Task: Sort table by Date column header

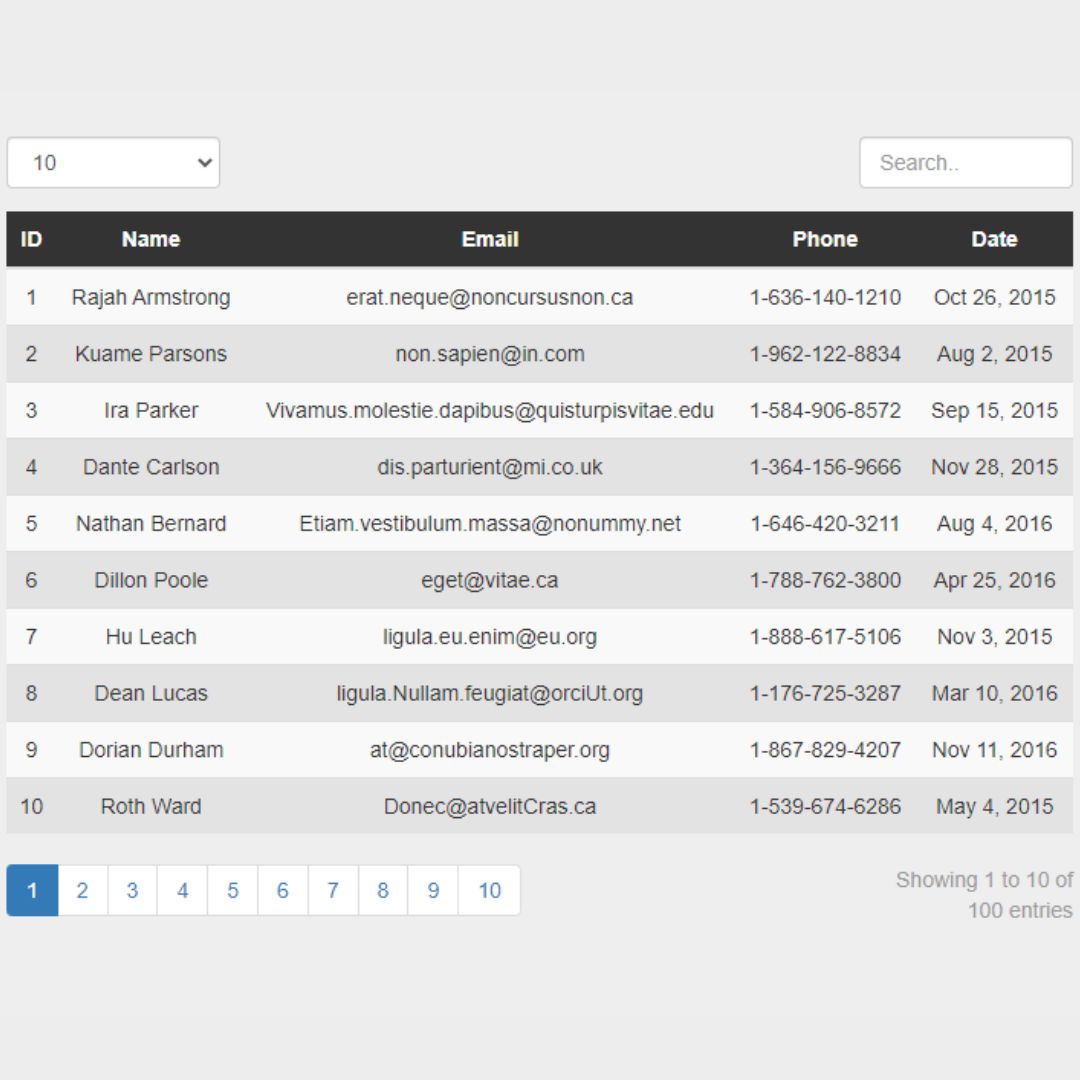Action: point(994,239)
